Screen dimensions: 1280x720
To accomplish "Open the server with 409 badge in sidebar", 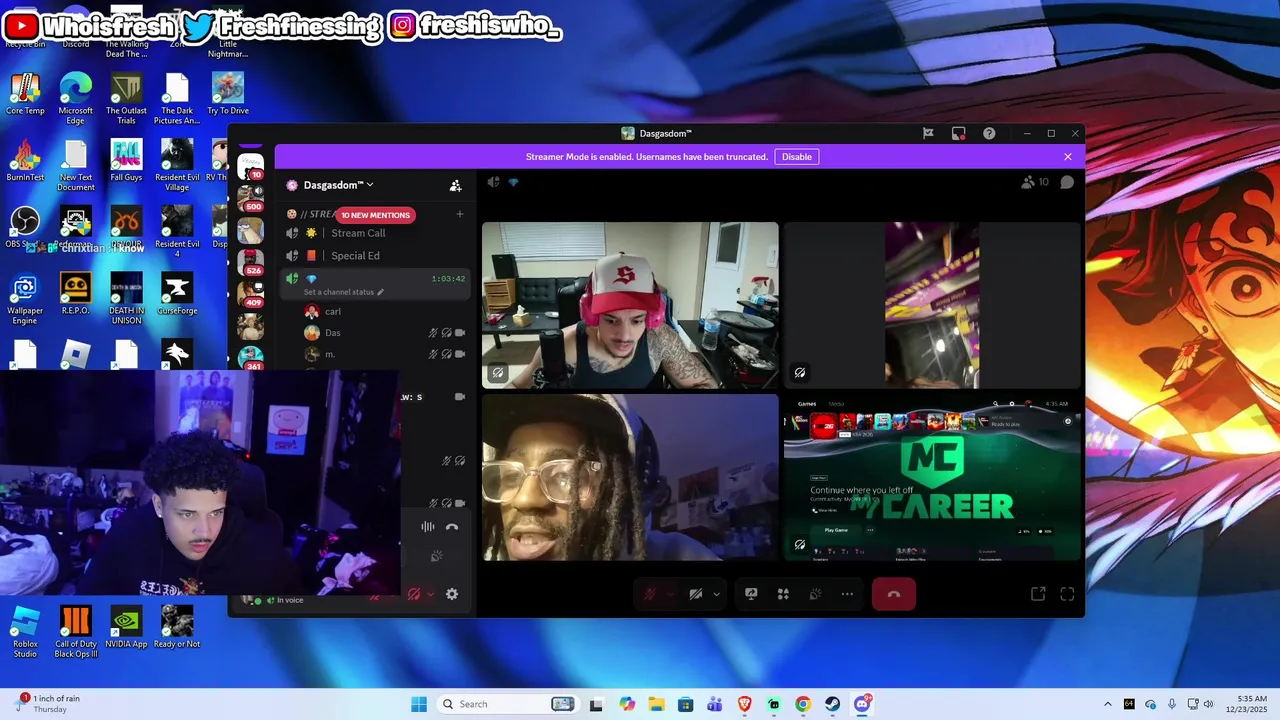I will tap(251, 294).
